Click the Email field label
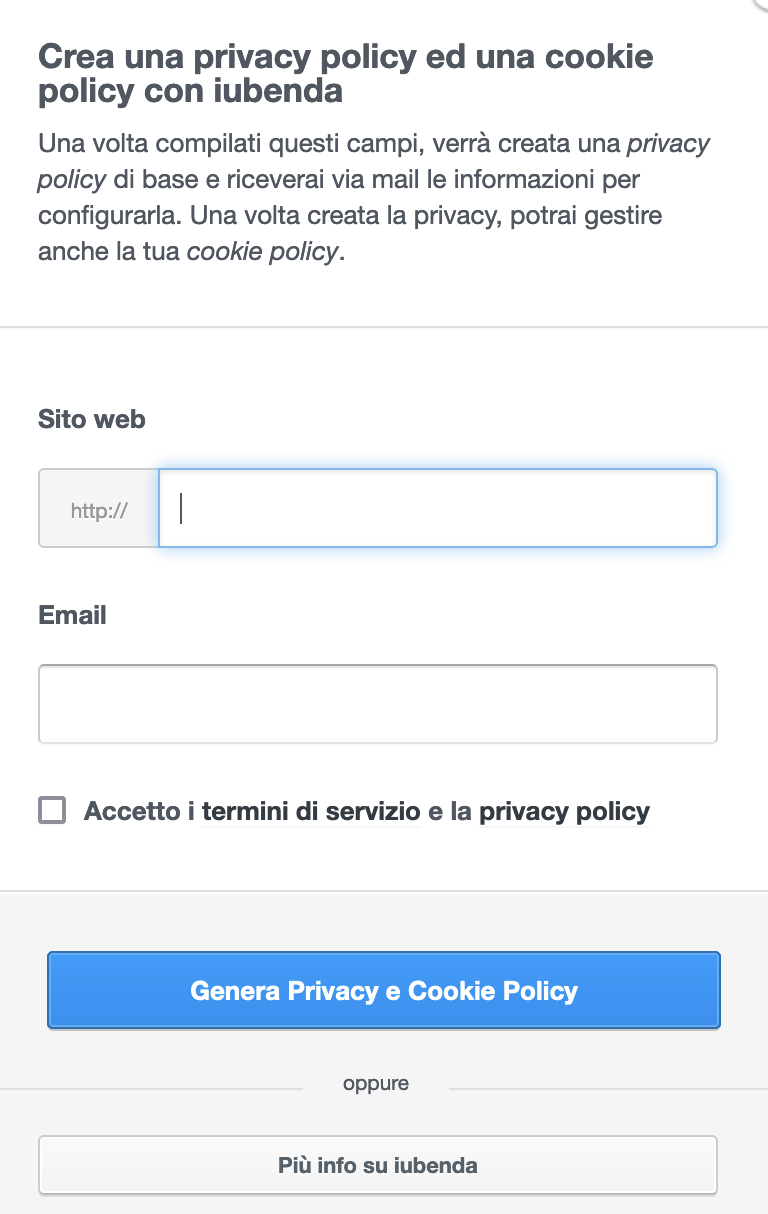 coord(72,614)
